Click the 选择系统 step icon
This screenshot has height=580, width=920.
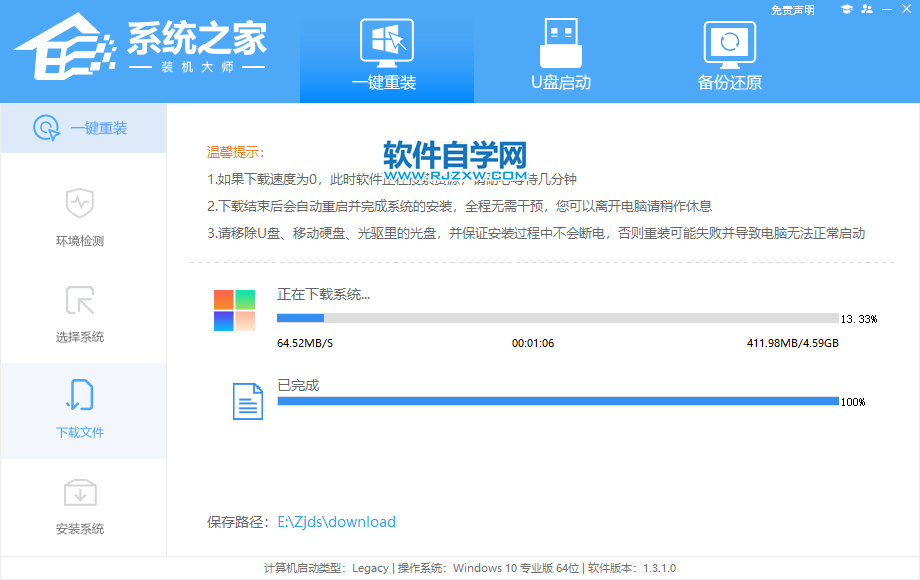pyautogui.click(x=80, y=300)
